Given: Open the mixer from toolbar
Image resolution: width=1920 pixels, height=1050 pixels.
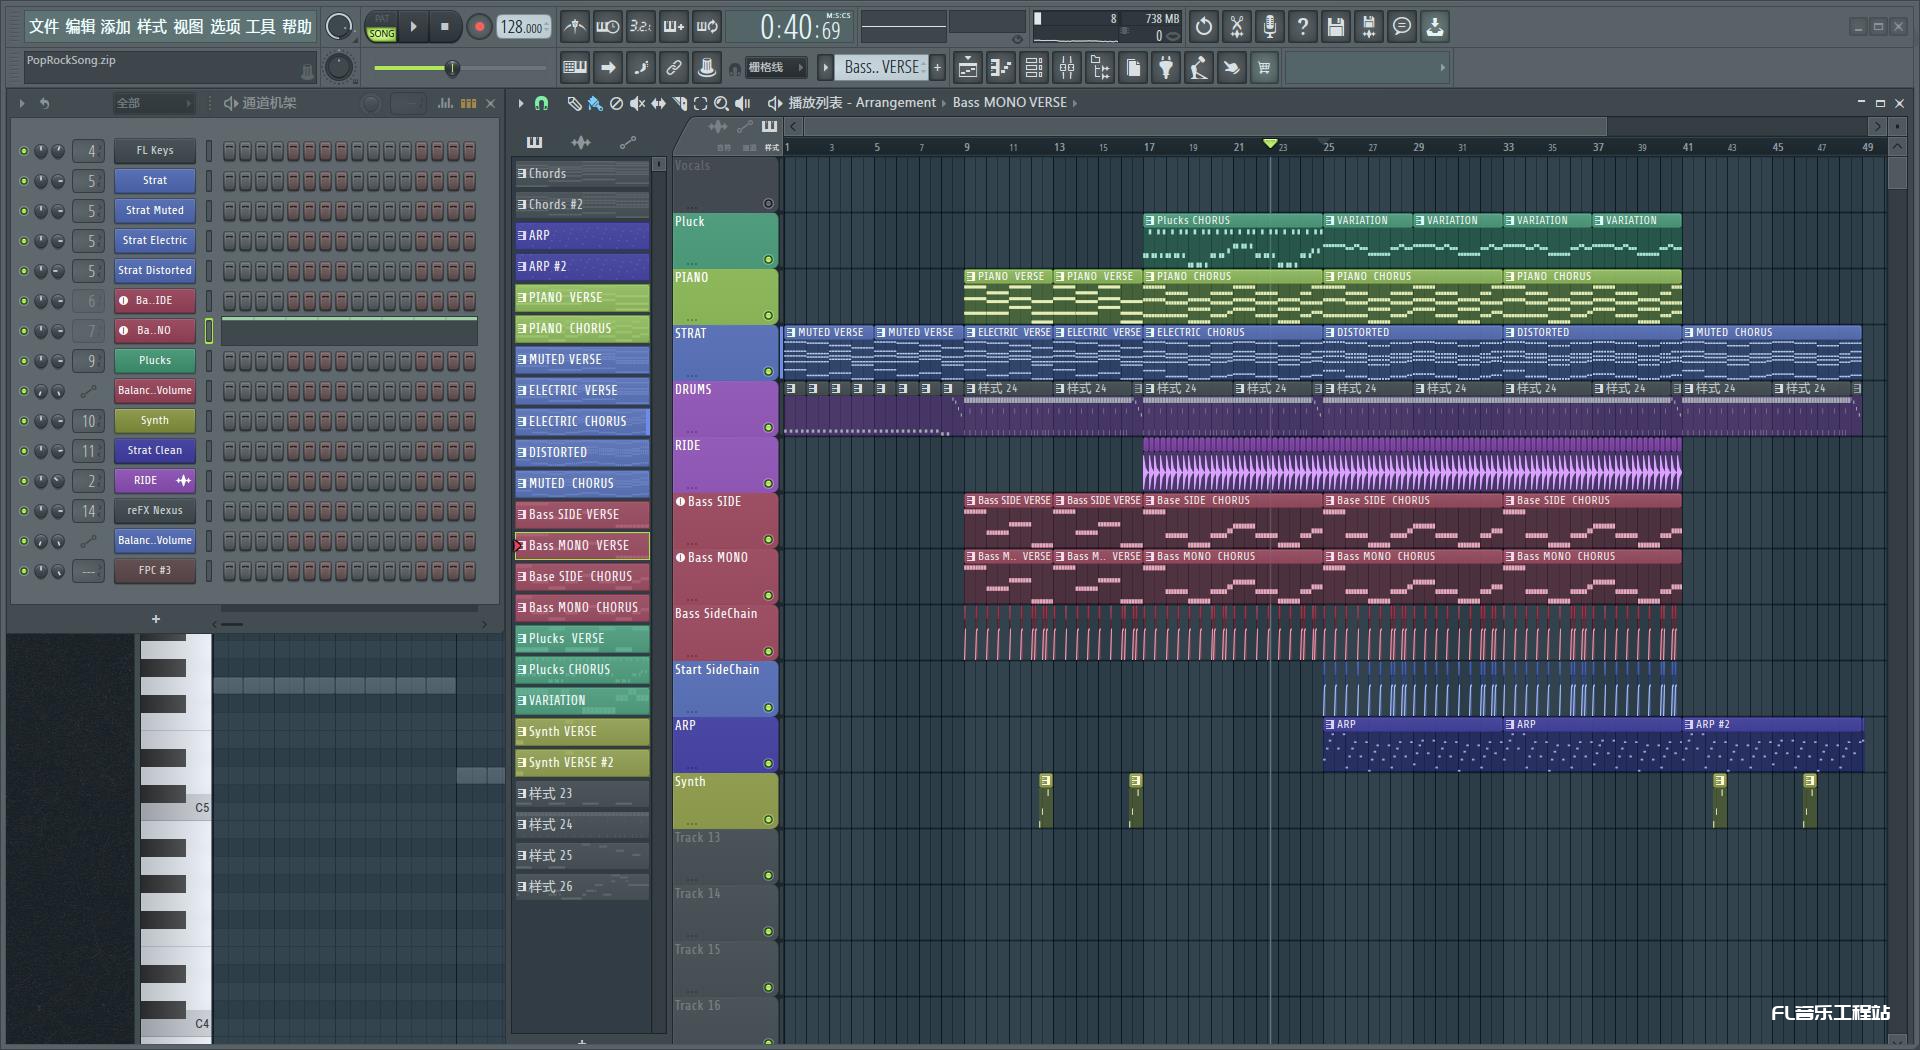Looking at the screenshot, I should (x=1067, y=68).
